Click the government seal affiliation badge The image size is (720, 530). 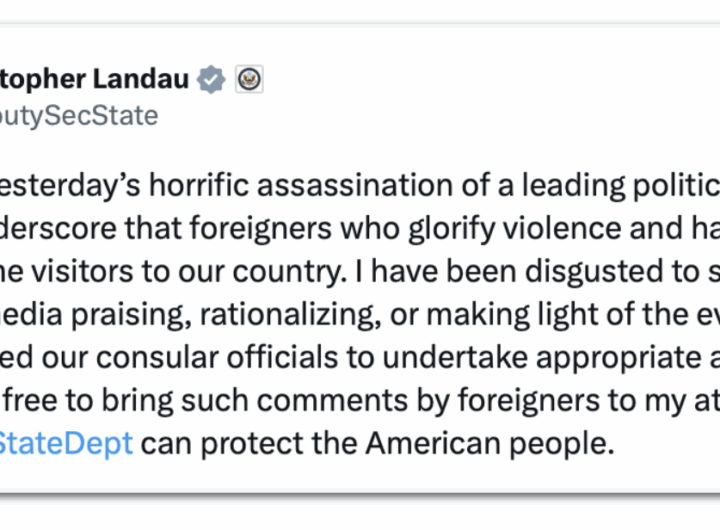click(249, 80)
